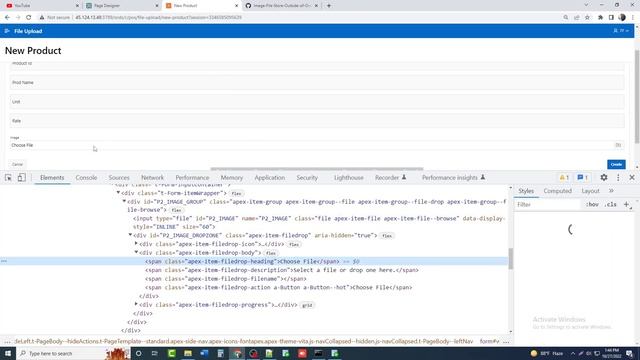Viewport: 640px width, 360px height.
Task: Click the Cancel button on the form
Action: coord(17,164)
